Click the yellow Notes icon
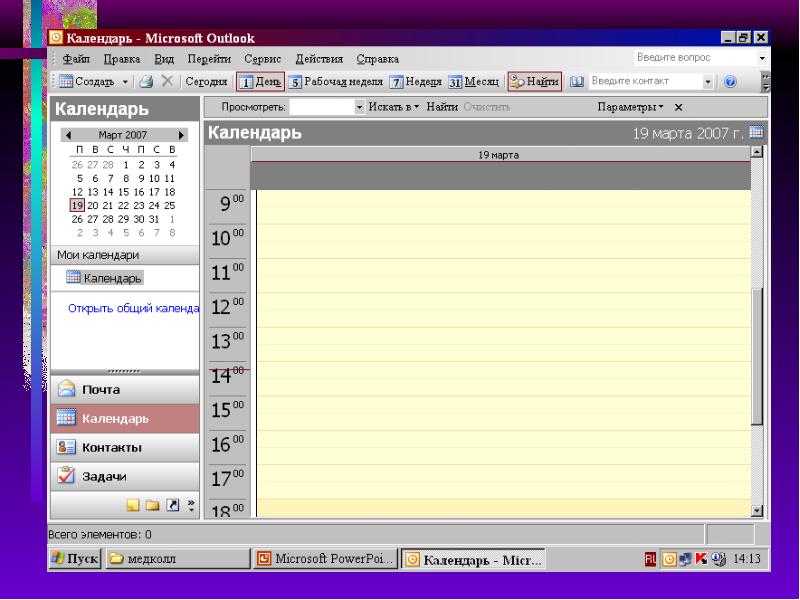This screenshot has height=600, width=800. (133, 506)
